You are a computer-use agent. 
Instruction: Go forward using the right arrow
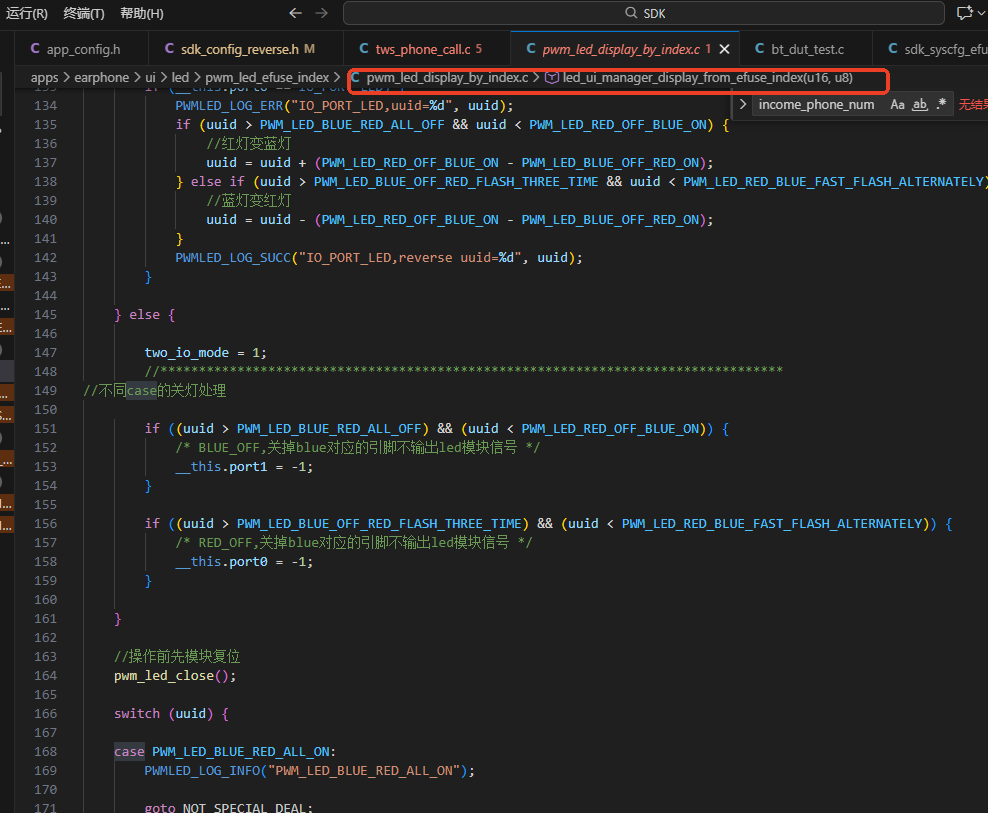[321, 13]
